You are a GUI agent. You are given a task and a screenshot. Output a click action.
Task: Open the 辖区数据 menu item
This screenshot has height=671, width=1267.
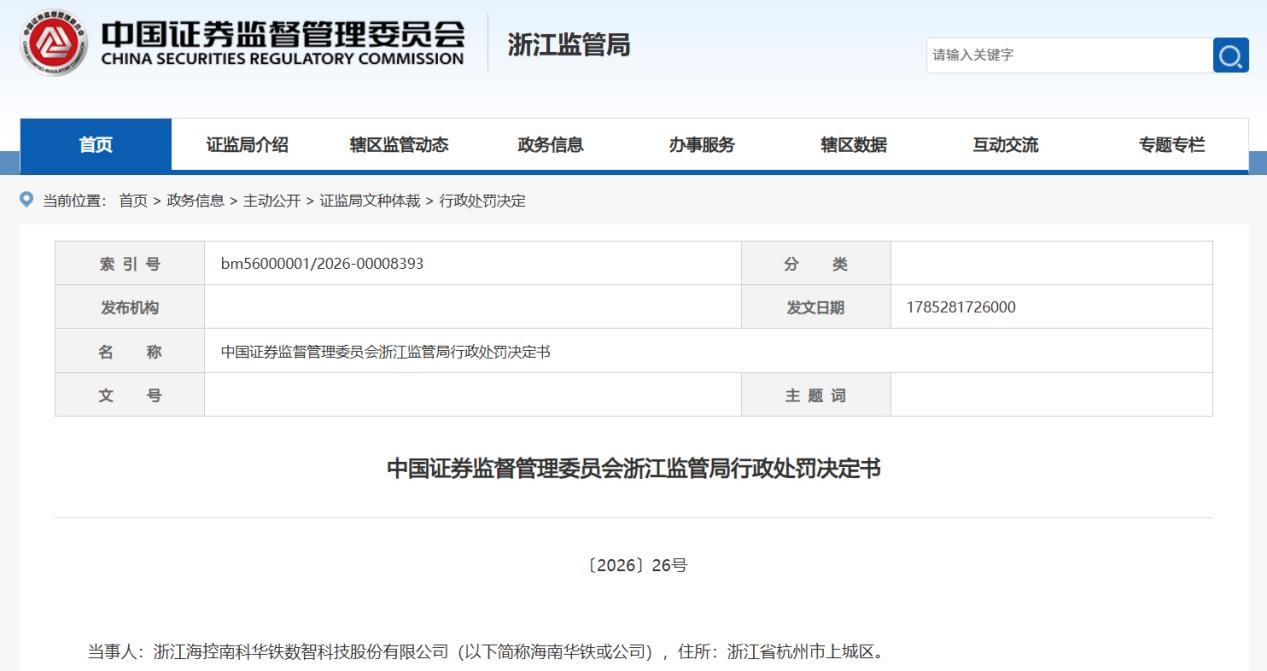click(x=853, y=145)
